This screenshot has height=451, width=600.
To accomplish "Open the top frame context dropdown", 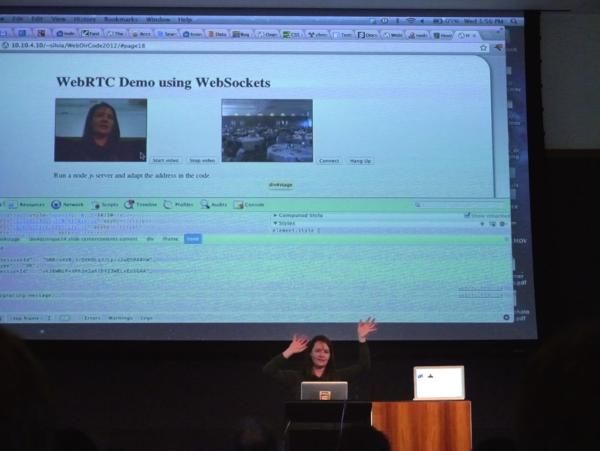I will point(30,318).
